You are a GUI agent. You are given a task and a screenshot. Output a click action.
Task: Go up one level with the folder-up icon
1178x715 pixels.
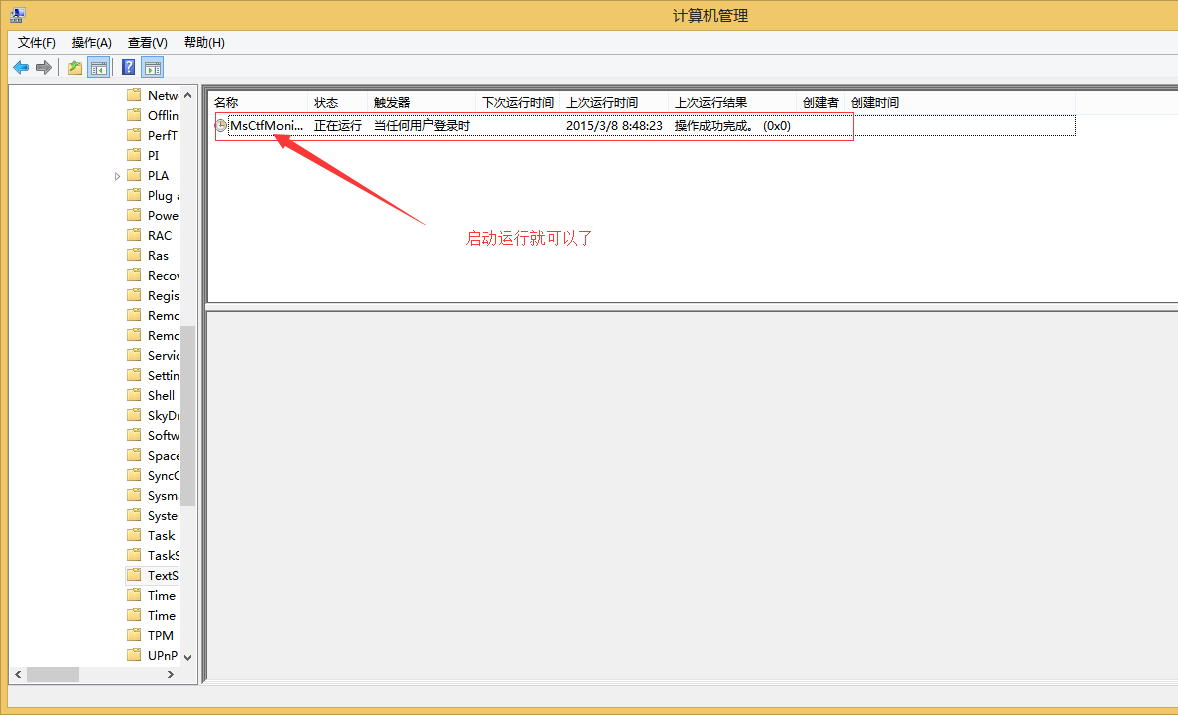(75, 68)
